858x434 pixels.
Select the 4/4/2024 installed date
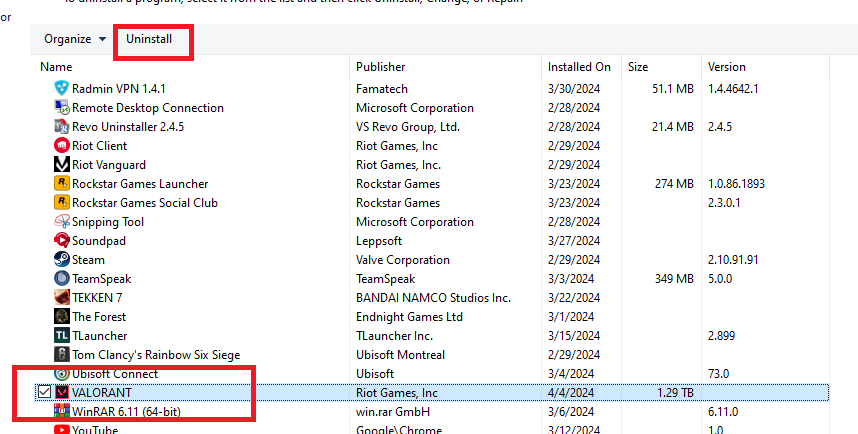(x=571, y=393)
